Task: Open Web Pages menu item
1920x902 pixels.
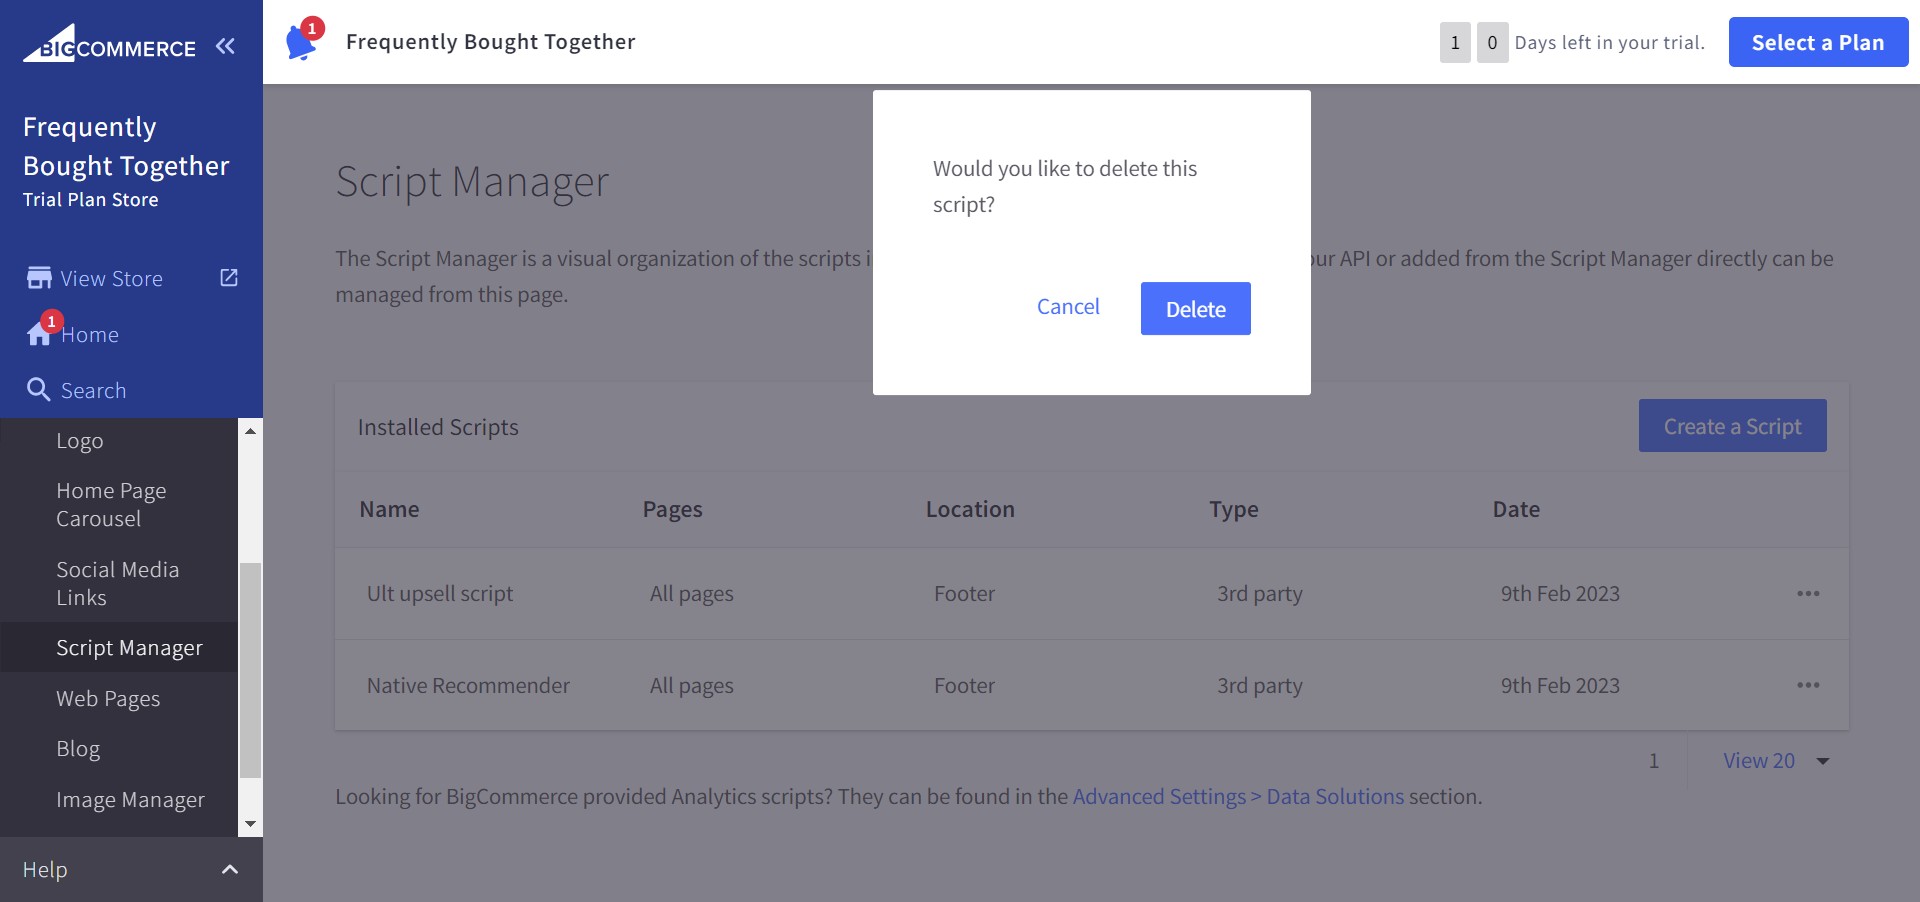Action: pos(108,699)
